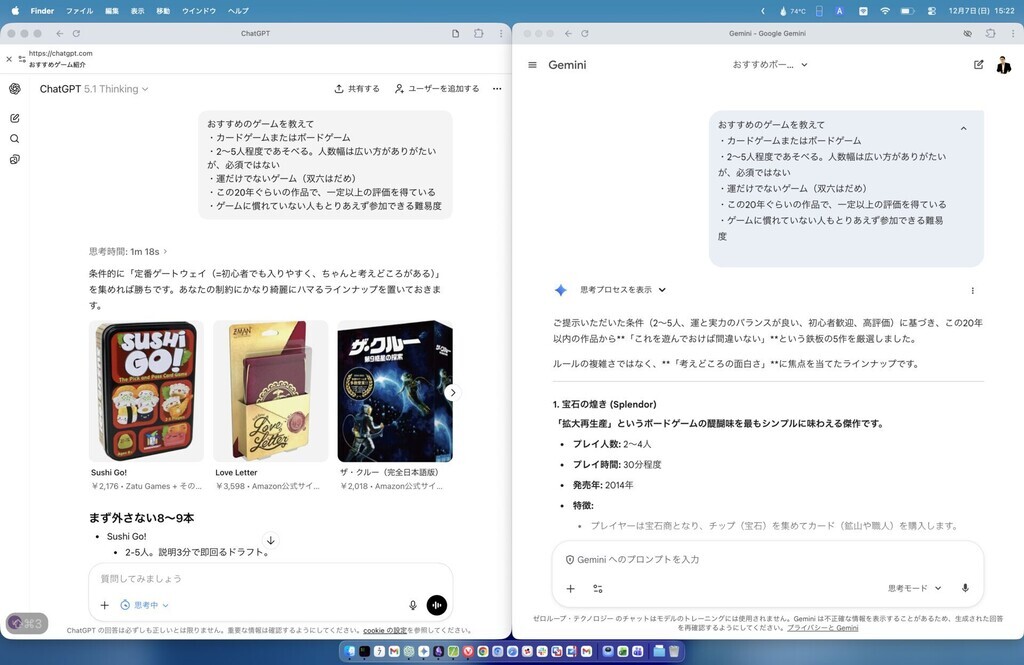This screenshot has height=665, width=1024.
Task: Open the Love Letter product image
Action: [270, 391]
